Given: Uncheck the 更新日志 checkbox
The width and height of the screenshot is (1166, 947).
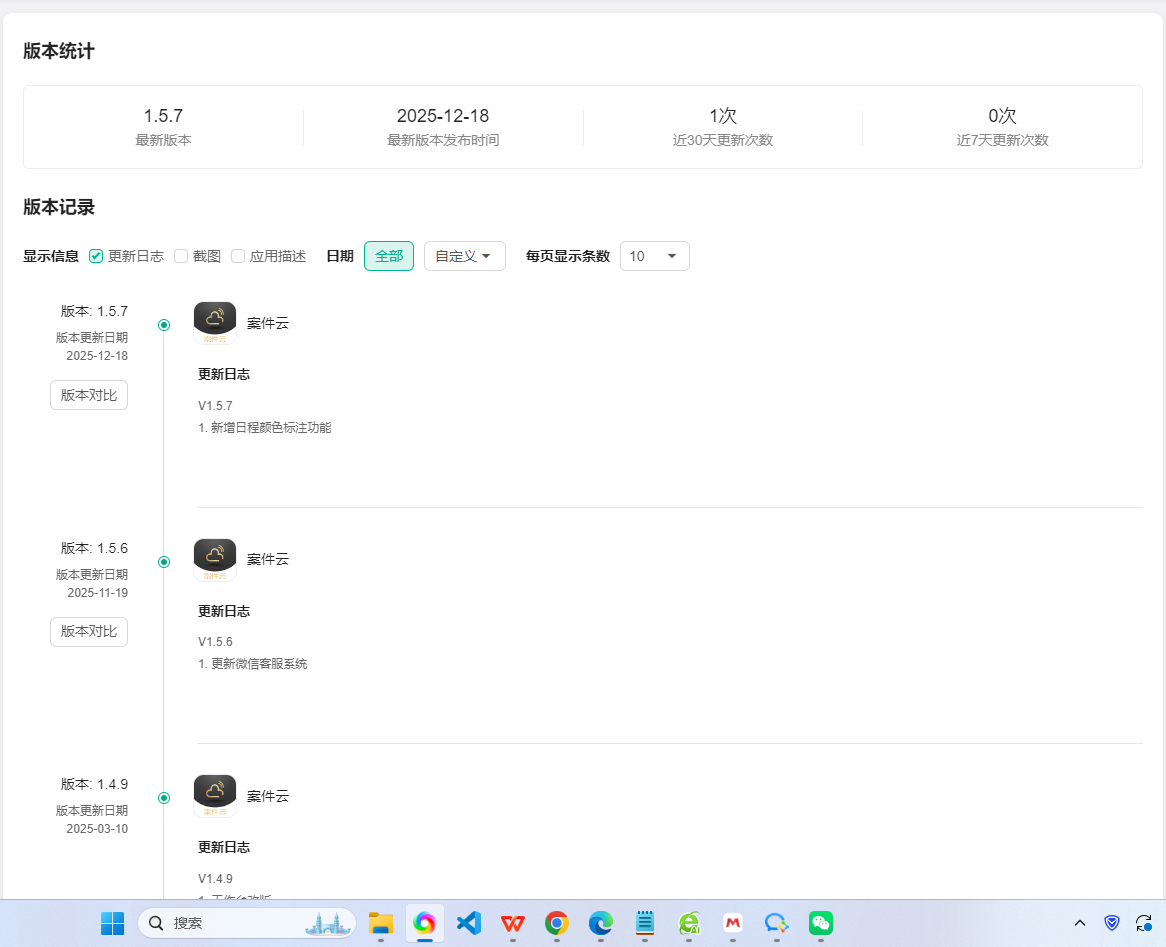Looking at the screenshot, I should (96, 256).
